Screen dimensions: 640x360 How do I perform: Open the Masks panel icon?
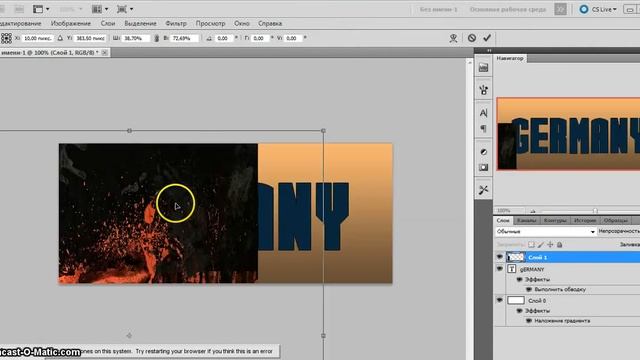483,167
